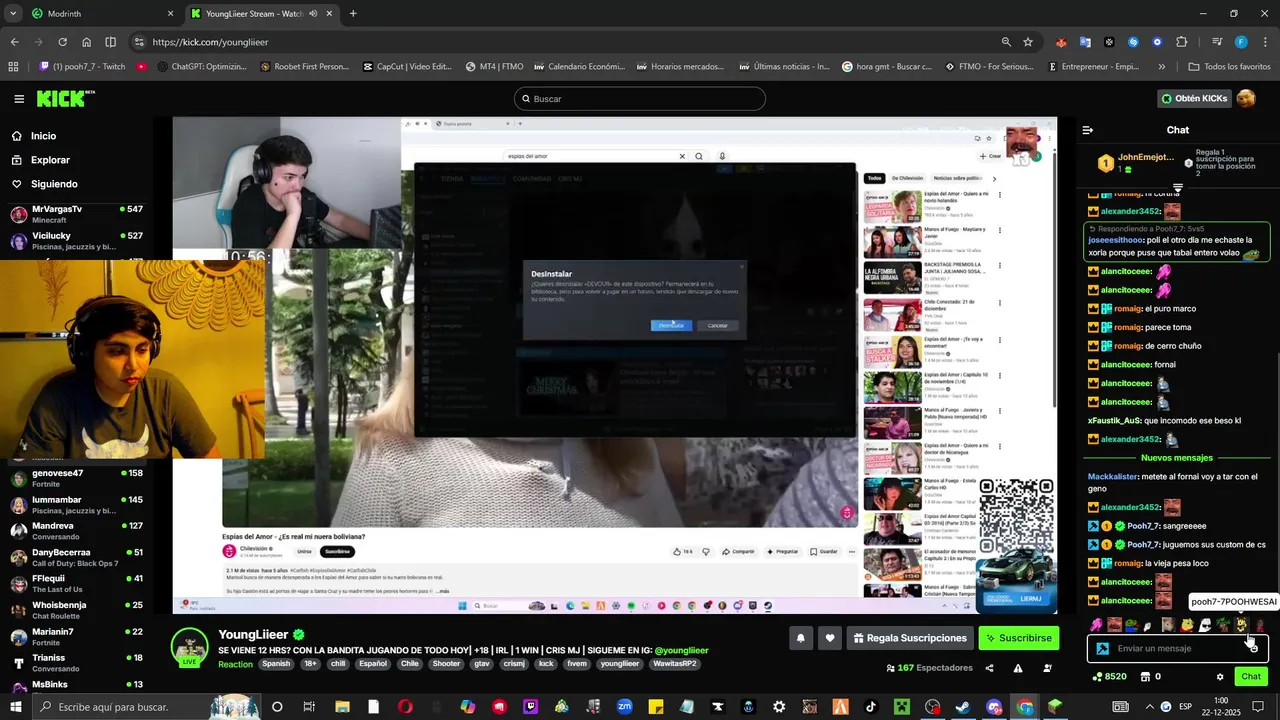Select the Pepe frog quick emote

click(1132, 625)
